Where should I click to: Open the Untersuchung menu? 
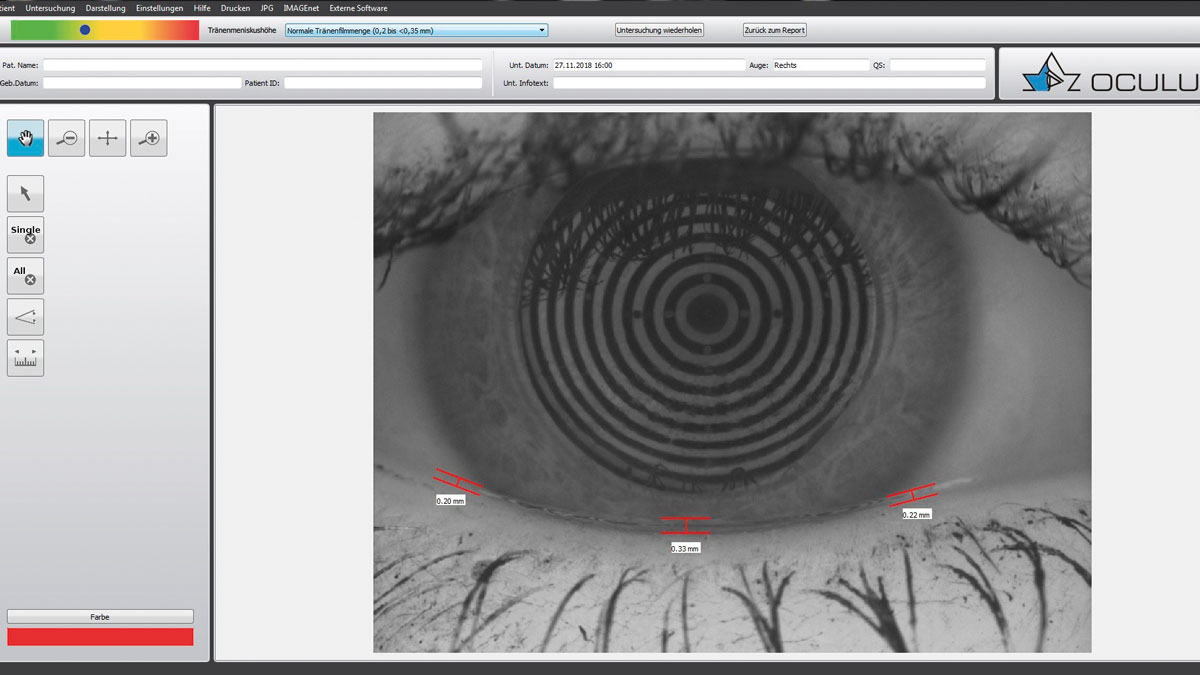point(50,8)
